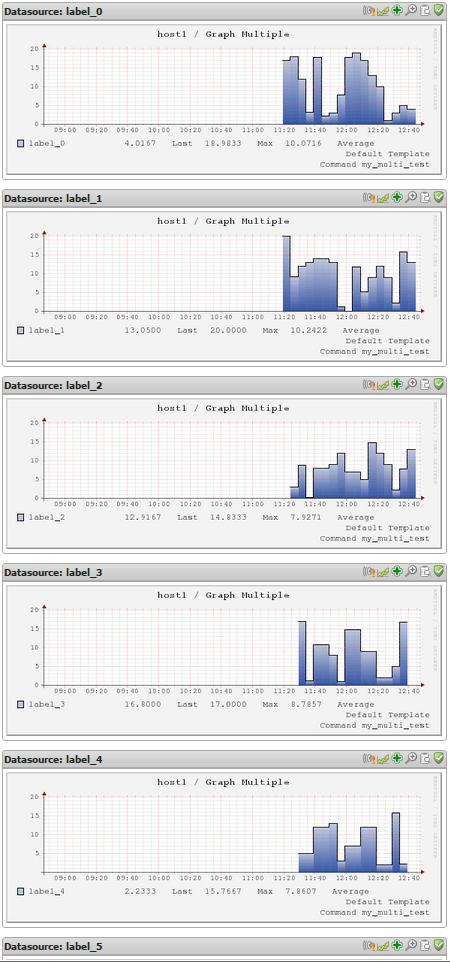
Task: Click the alert speaker icon for label_5
Action: 369,946
